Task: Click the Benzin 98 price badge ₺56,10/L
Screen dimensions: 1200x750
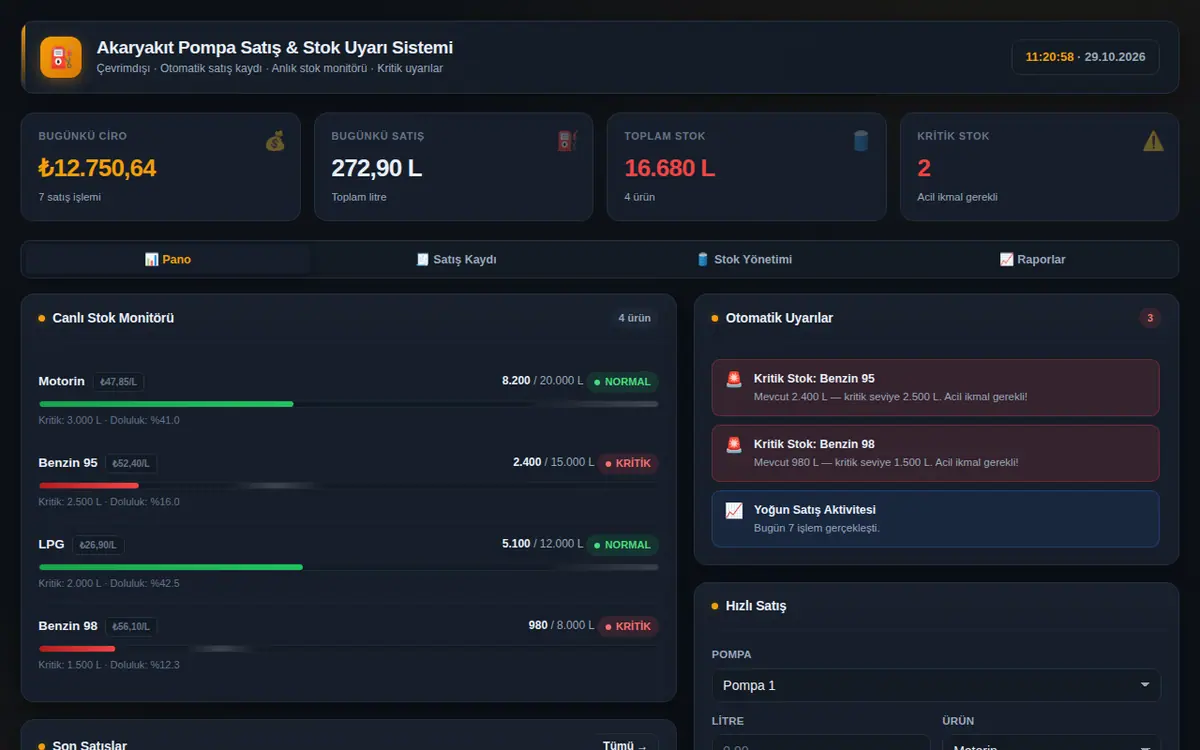Action: [x=133, y=626]
